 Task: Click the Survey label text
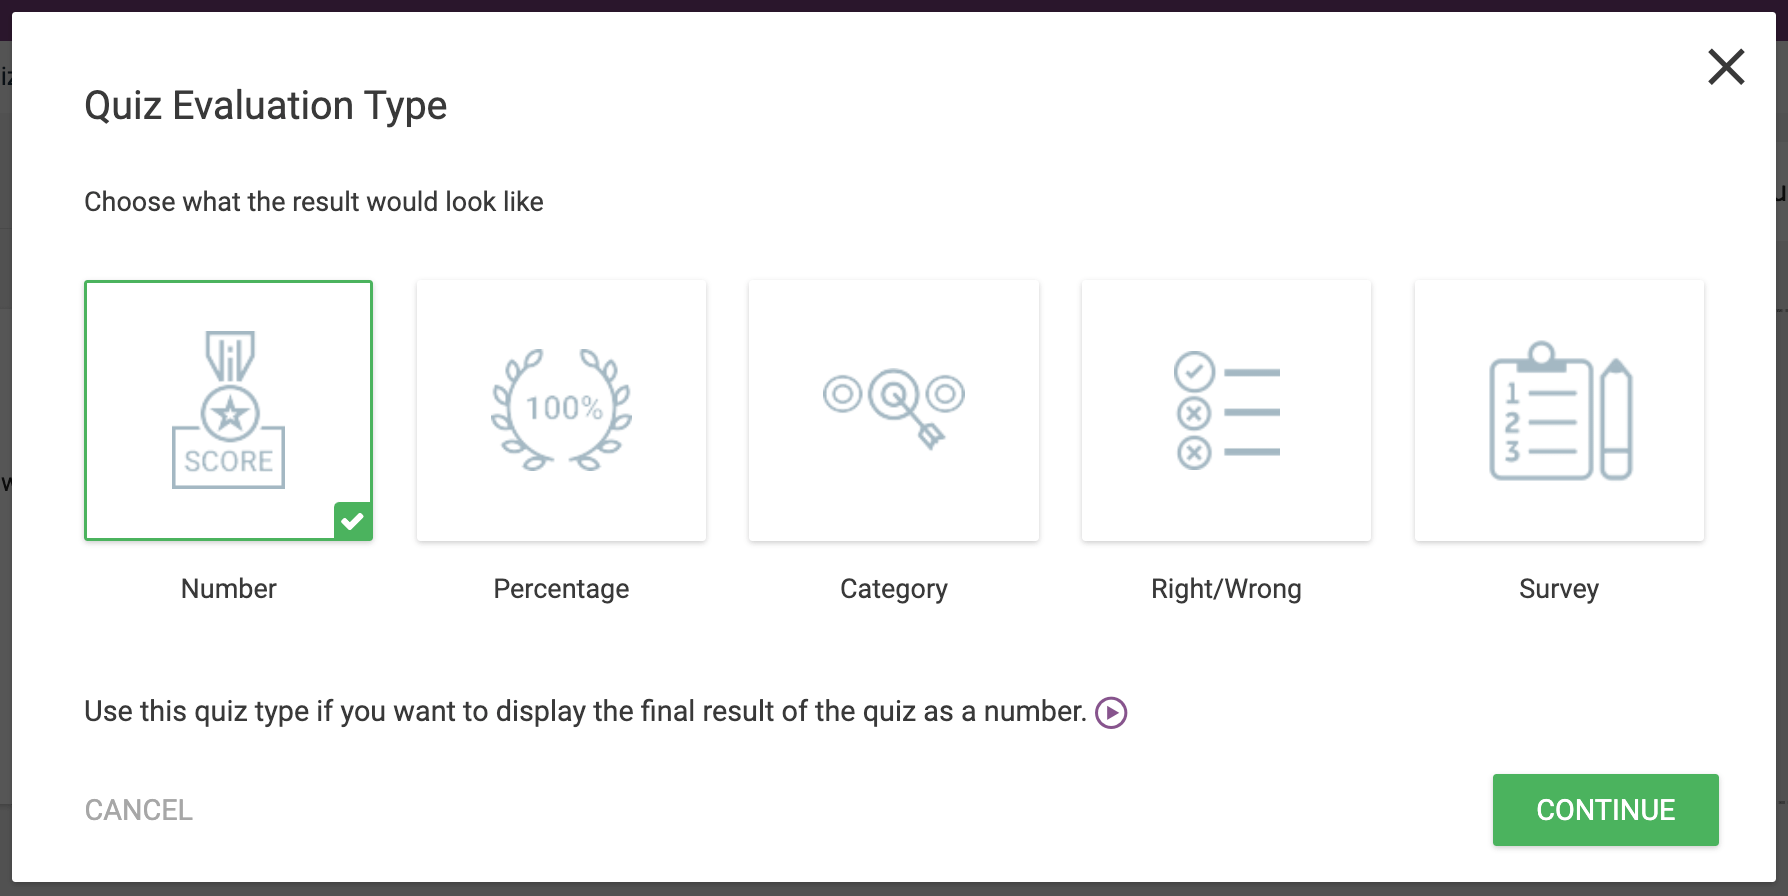point(1558,589)
